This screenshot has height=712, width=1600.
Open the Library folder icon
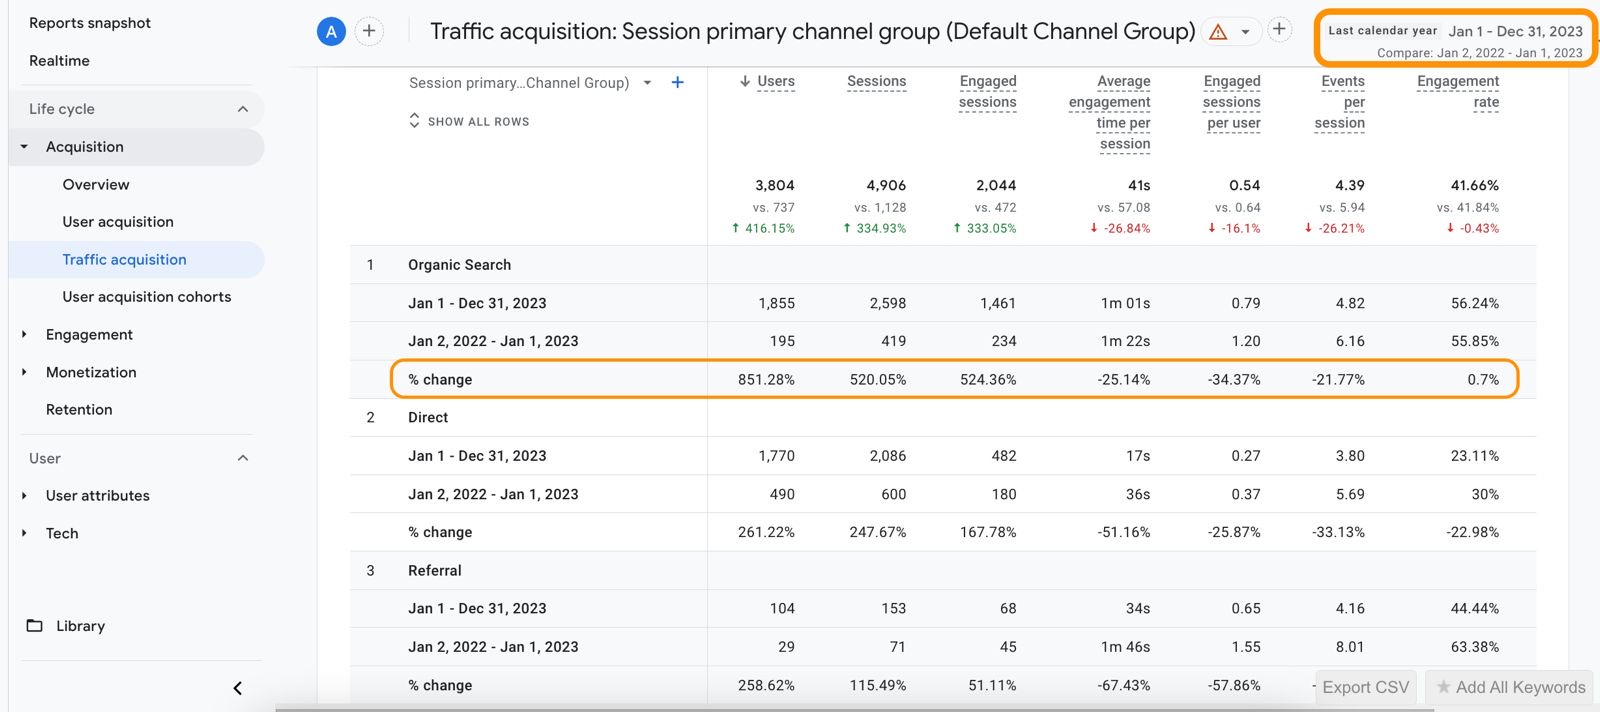(x=35, y=626)
